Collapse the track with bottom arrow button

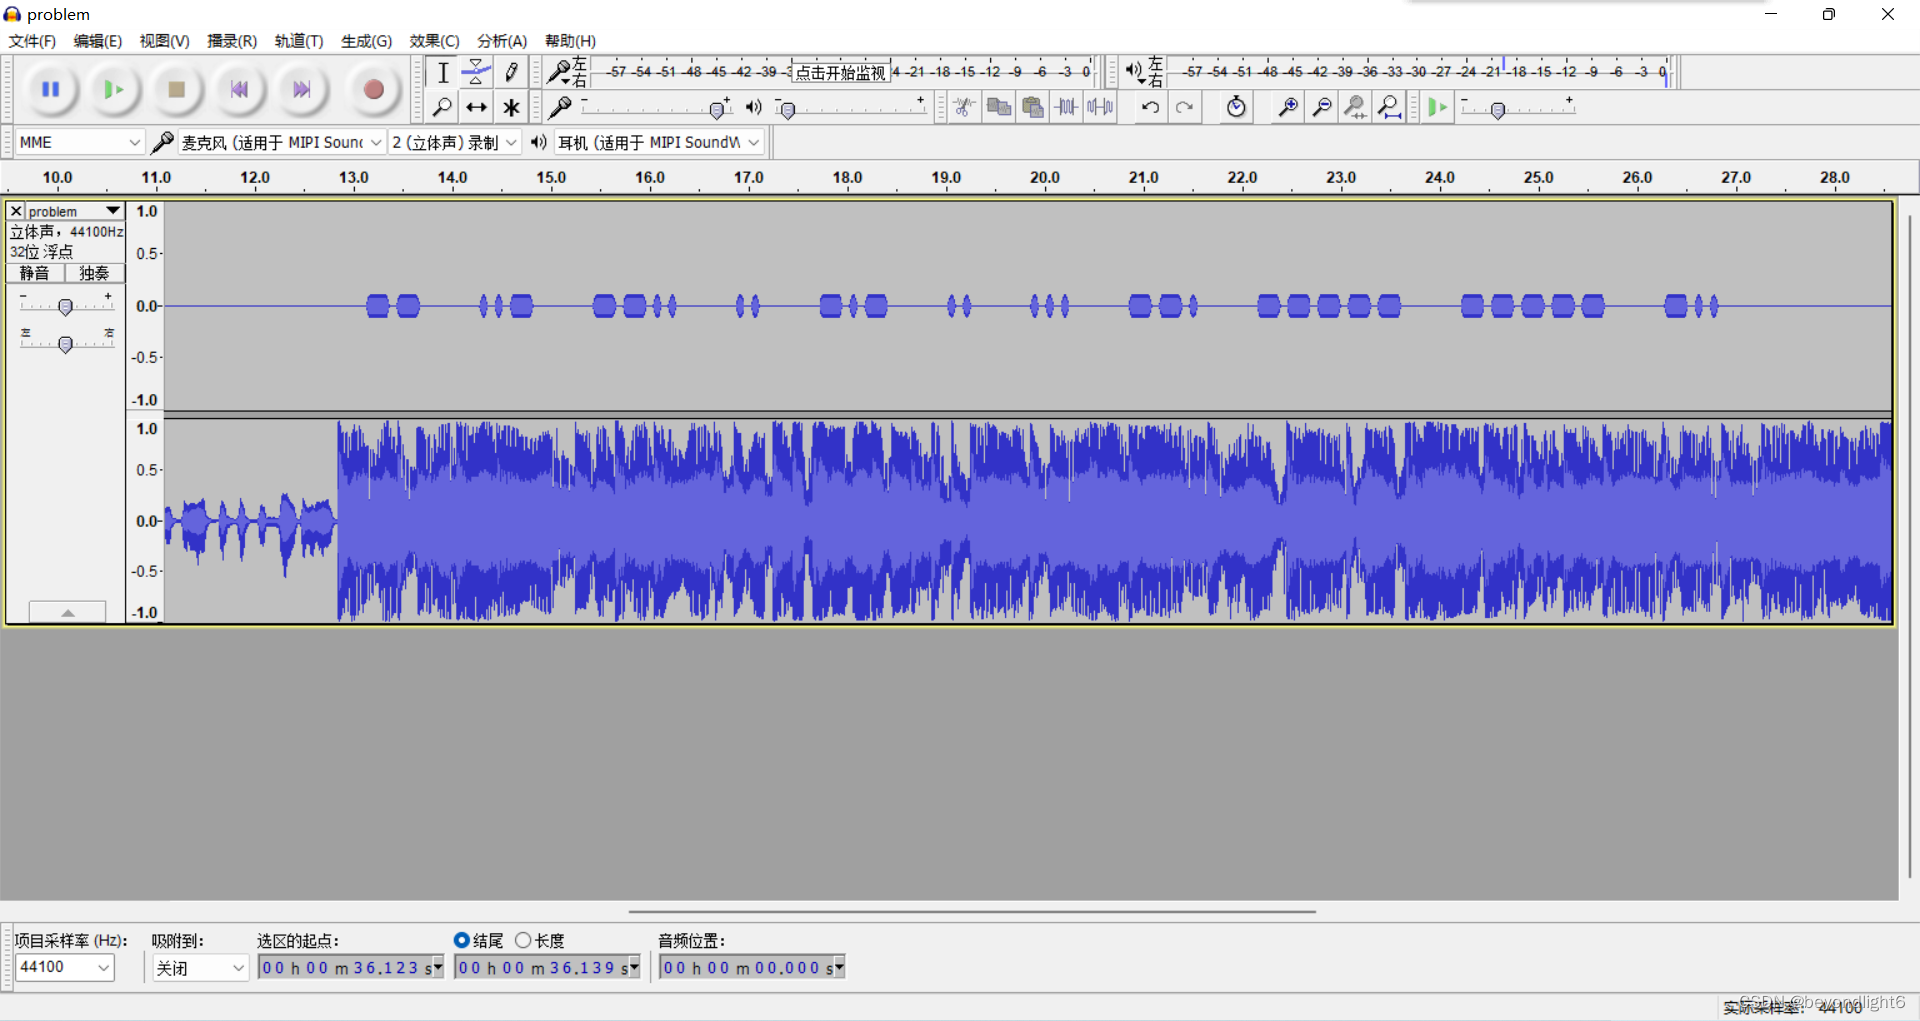[x=67, y=612]
